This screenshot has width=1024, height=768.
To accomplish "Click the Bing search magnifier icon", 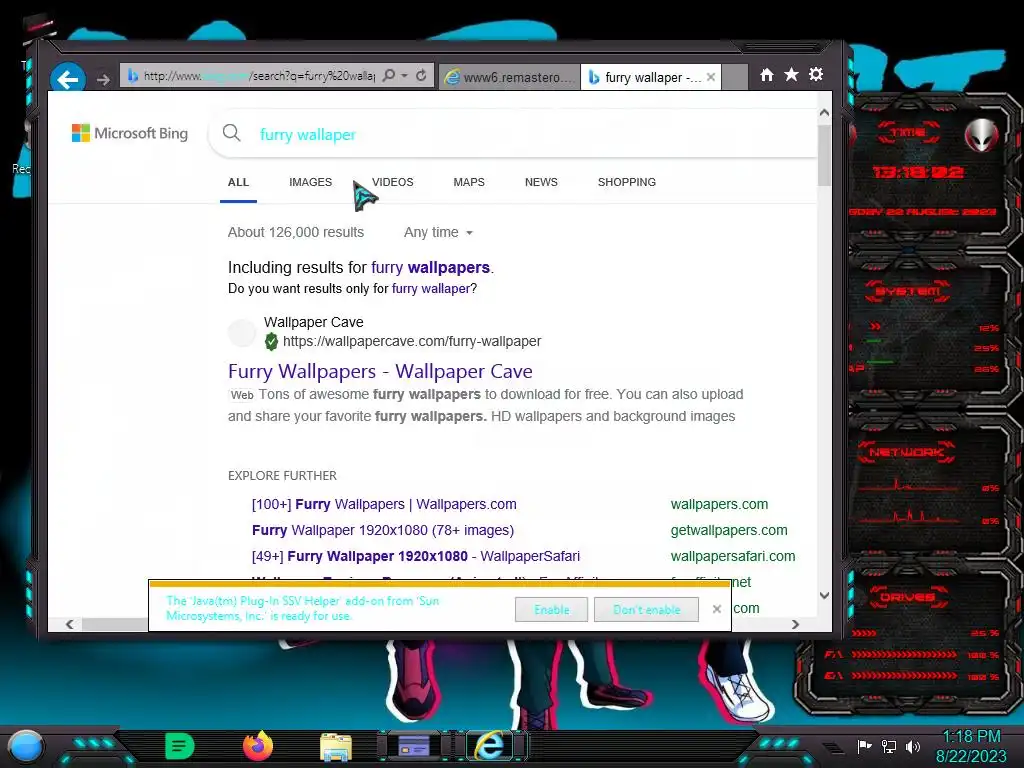I will 231,133.
